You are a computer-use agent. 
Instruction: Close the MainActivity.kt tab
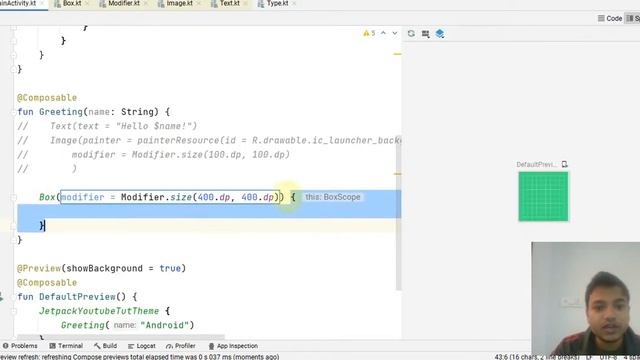(42, 4)
